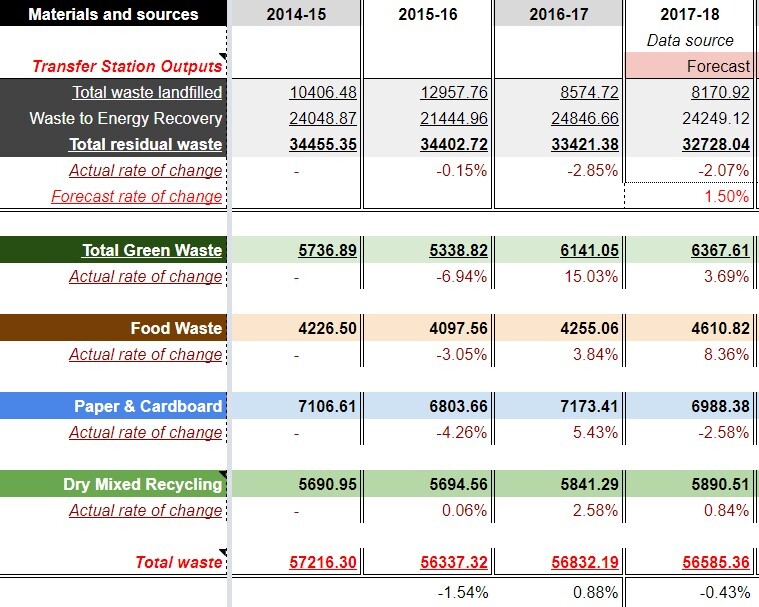This screenshot has height=607, width=759.
Task: Click the Total residual waste label
Action: [x=145, y=144]
